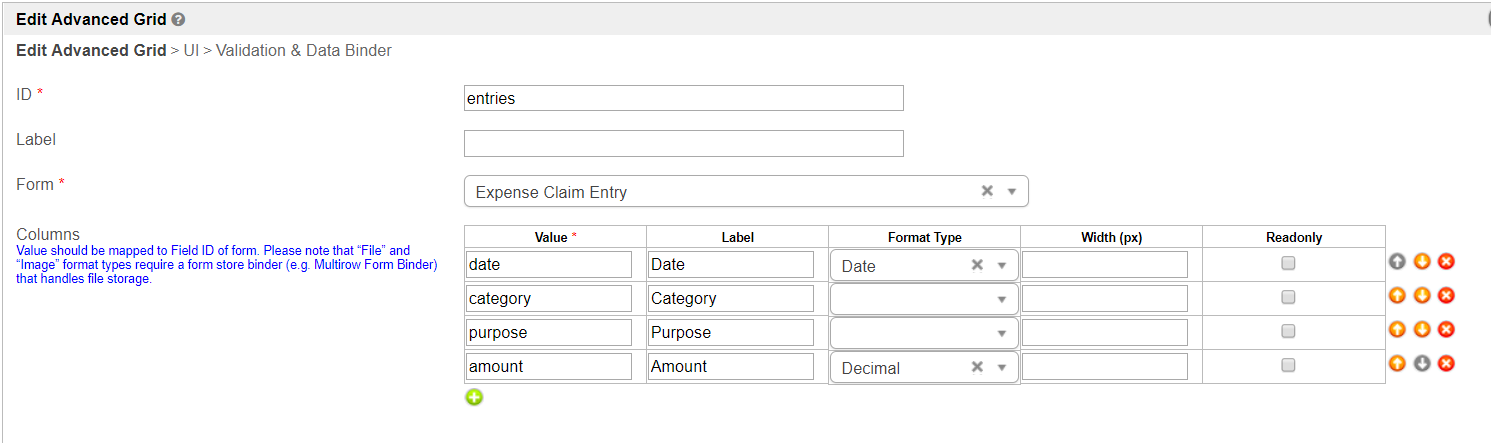Screen dimensions: 1491x443
Task: Click the green add column icon
Action: [474, 397]
